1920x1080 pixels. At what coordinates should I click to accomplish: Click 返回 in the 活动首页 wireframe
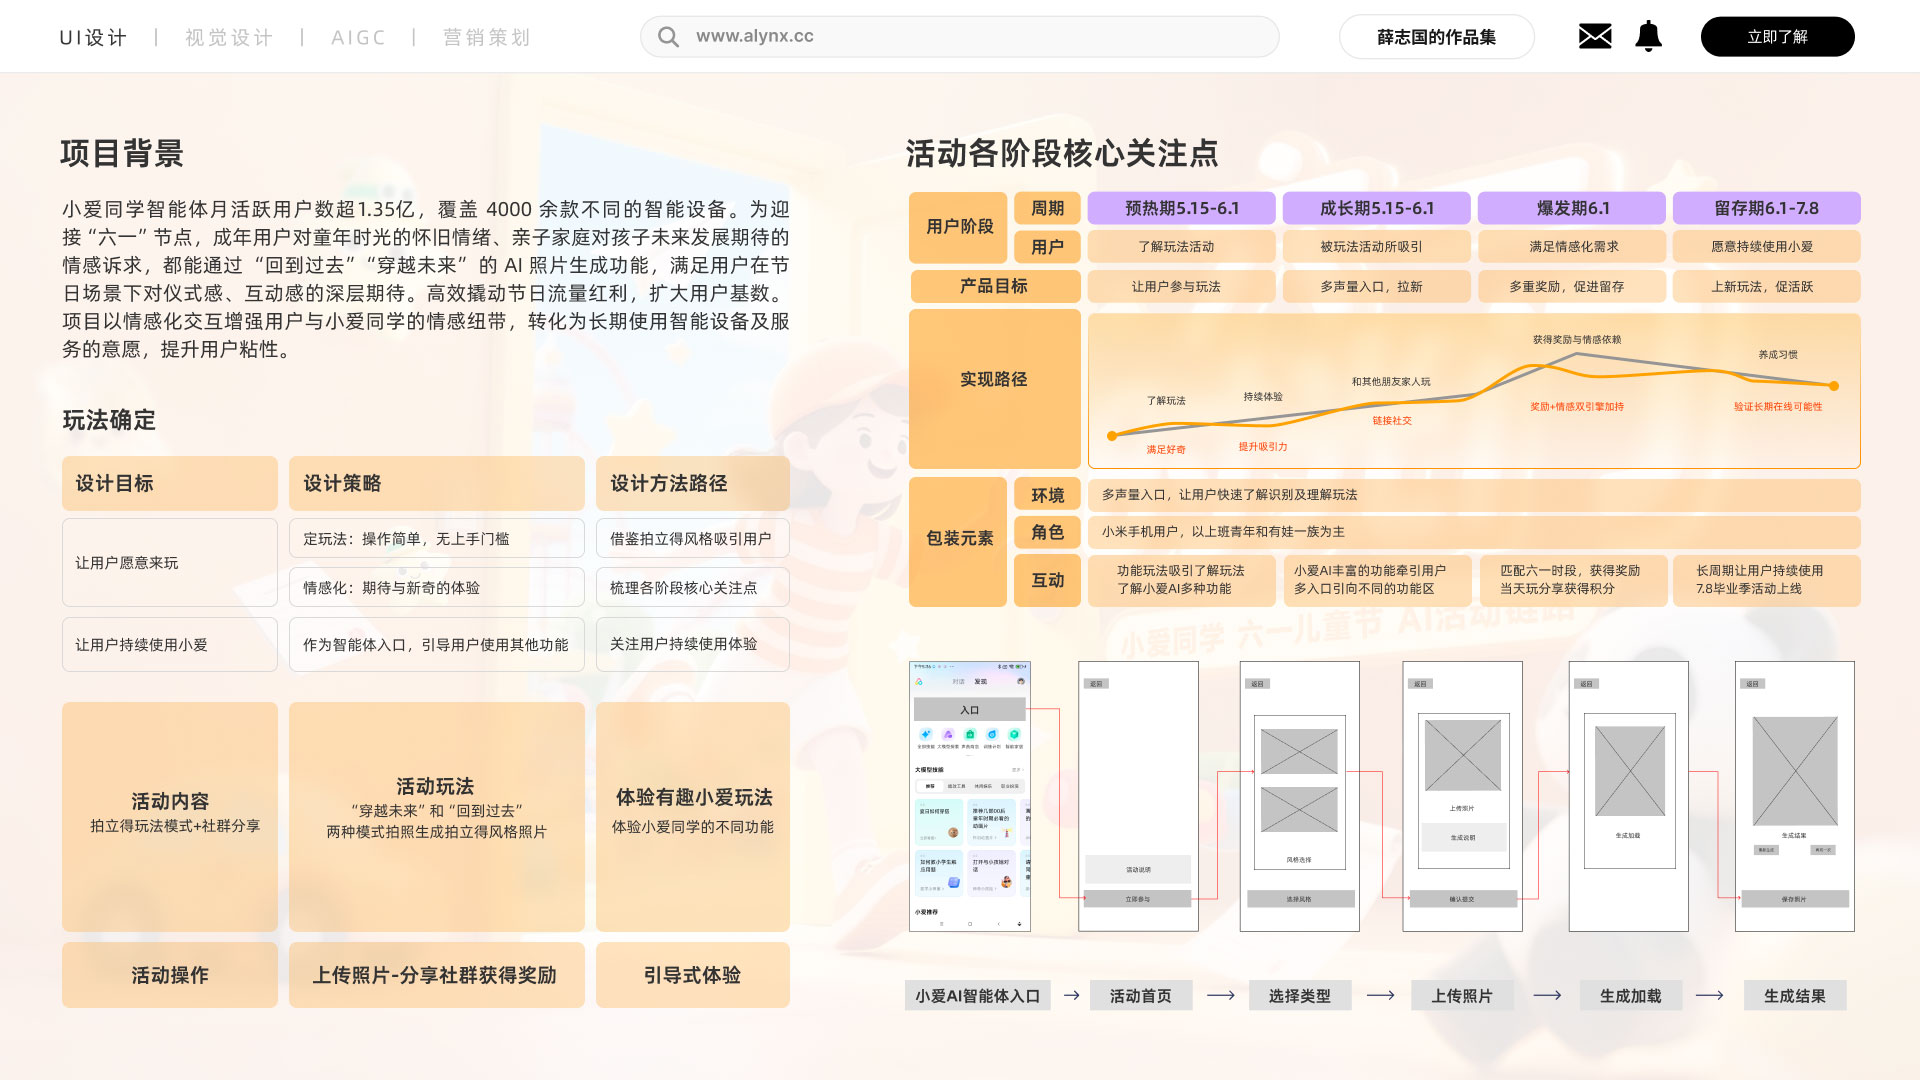[1096, 684]
